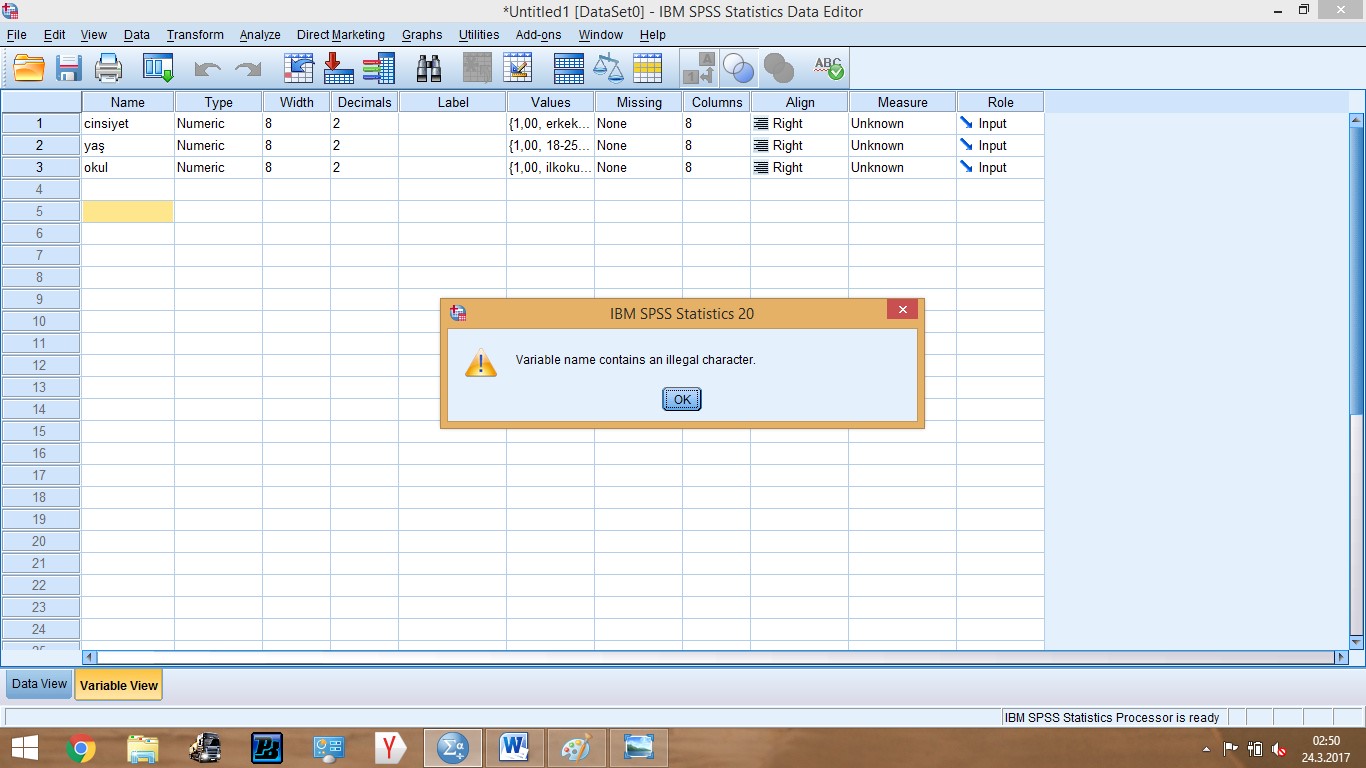Image resolution: width=1366 pixels, height=768 pixels.
Task: Click the Split file icon
Action: [569, 68]
